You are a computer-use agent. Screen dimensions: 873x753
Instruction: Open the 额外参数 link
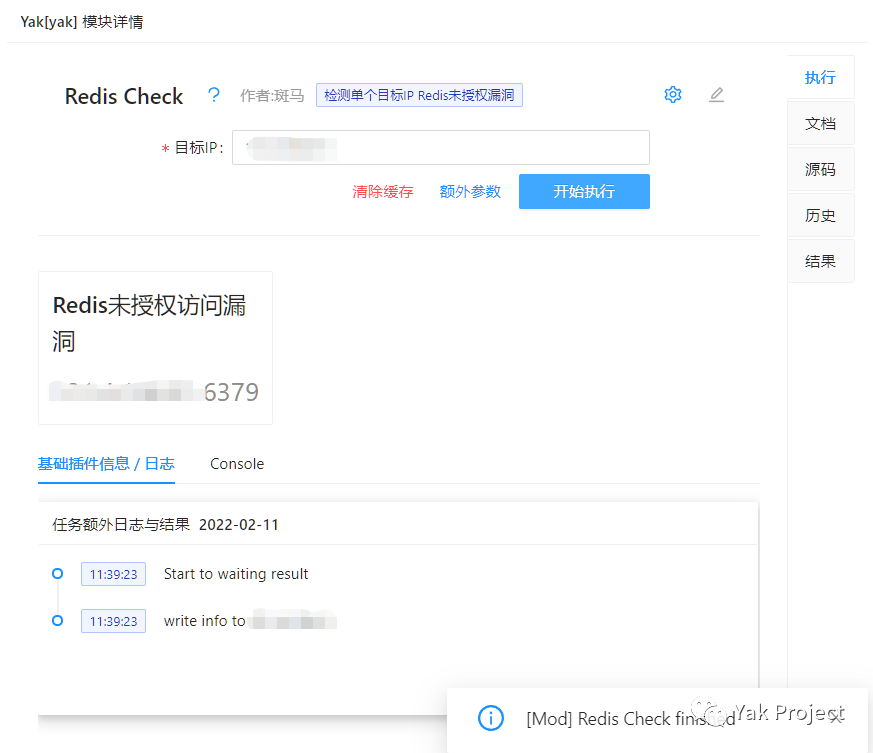[470, 192]
